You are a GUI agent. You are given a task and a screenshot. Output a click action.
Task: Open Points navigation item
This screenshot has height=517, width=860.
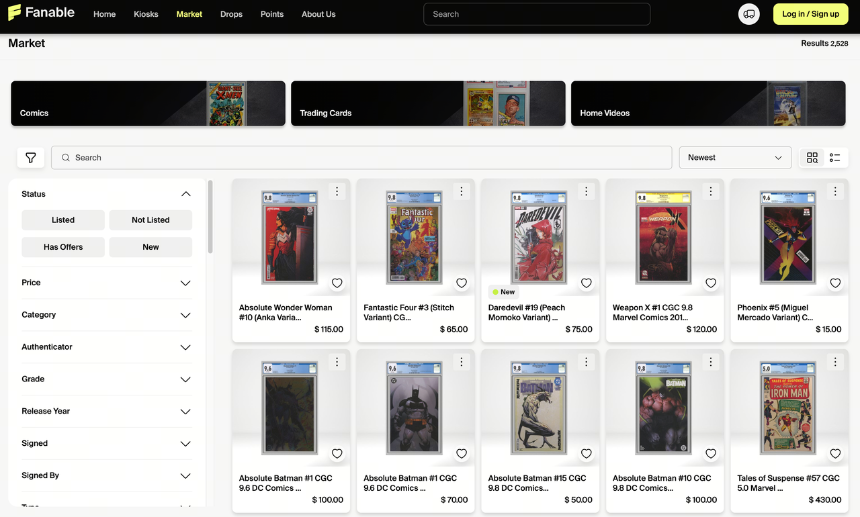tap(272, 14)
